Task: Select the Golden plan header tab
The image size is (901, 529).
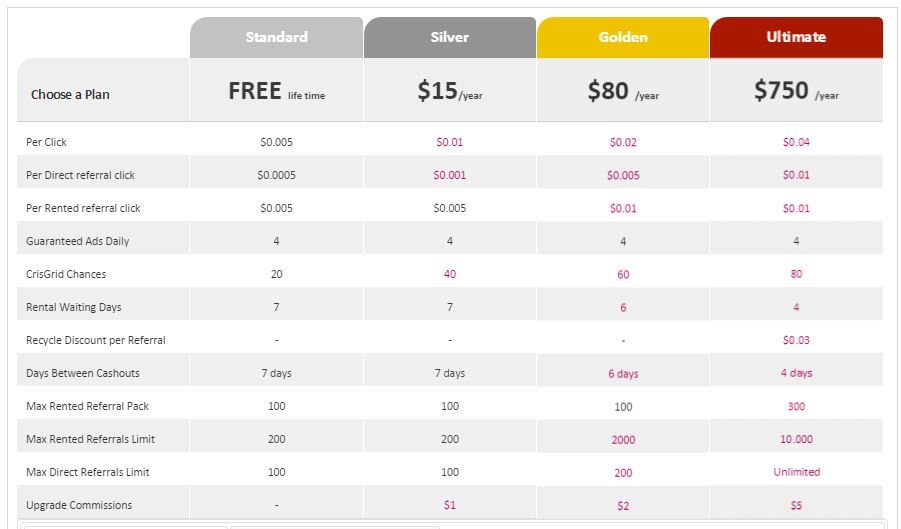Action: [623, 37]
